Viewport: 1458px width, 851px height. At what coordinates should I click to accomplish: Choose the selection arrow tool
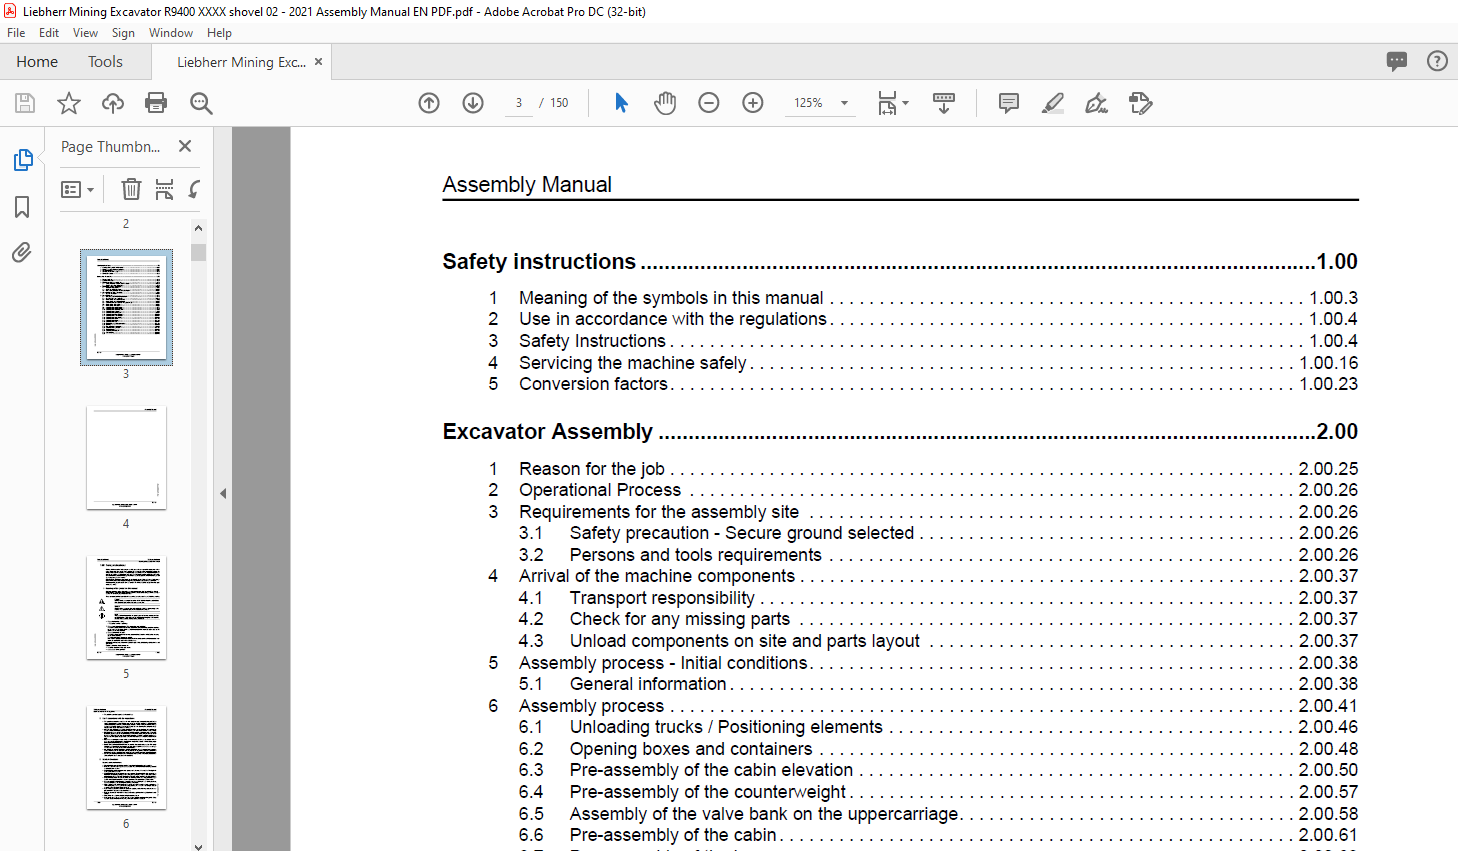[x=621, y=103]
